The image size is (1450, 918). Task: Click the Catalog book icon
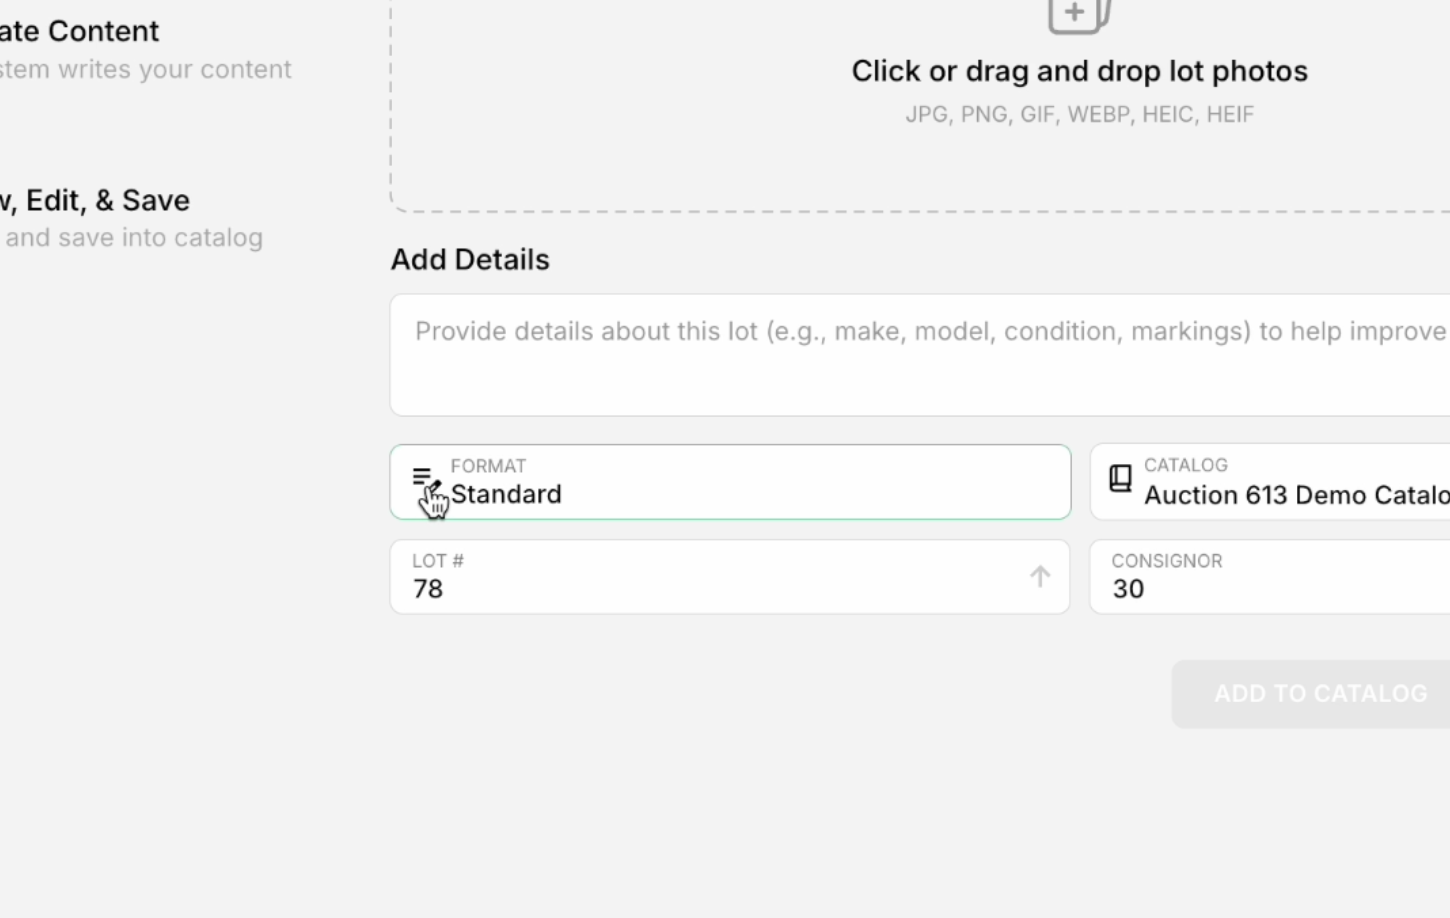tap(1120, 478)
